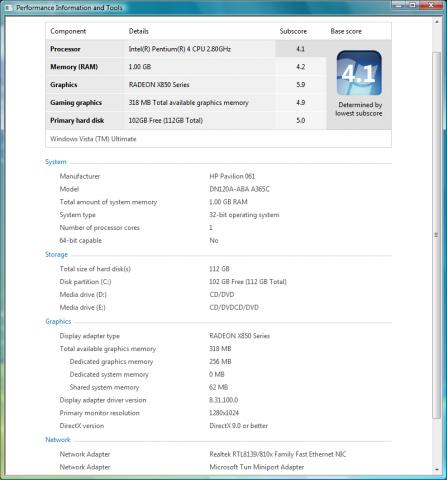The width and height of the screenshot is (447, 480).
Task: Click '102GB Free (112GB Total)' in score table
Action: pos(166,120)
